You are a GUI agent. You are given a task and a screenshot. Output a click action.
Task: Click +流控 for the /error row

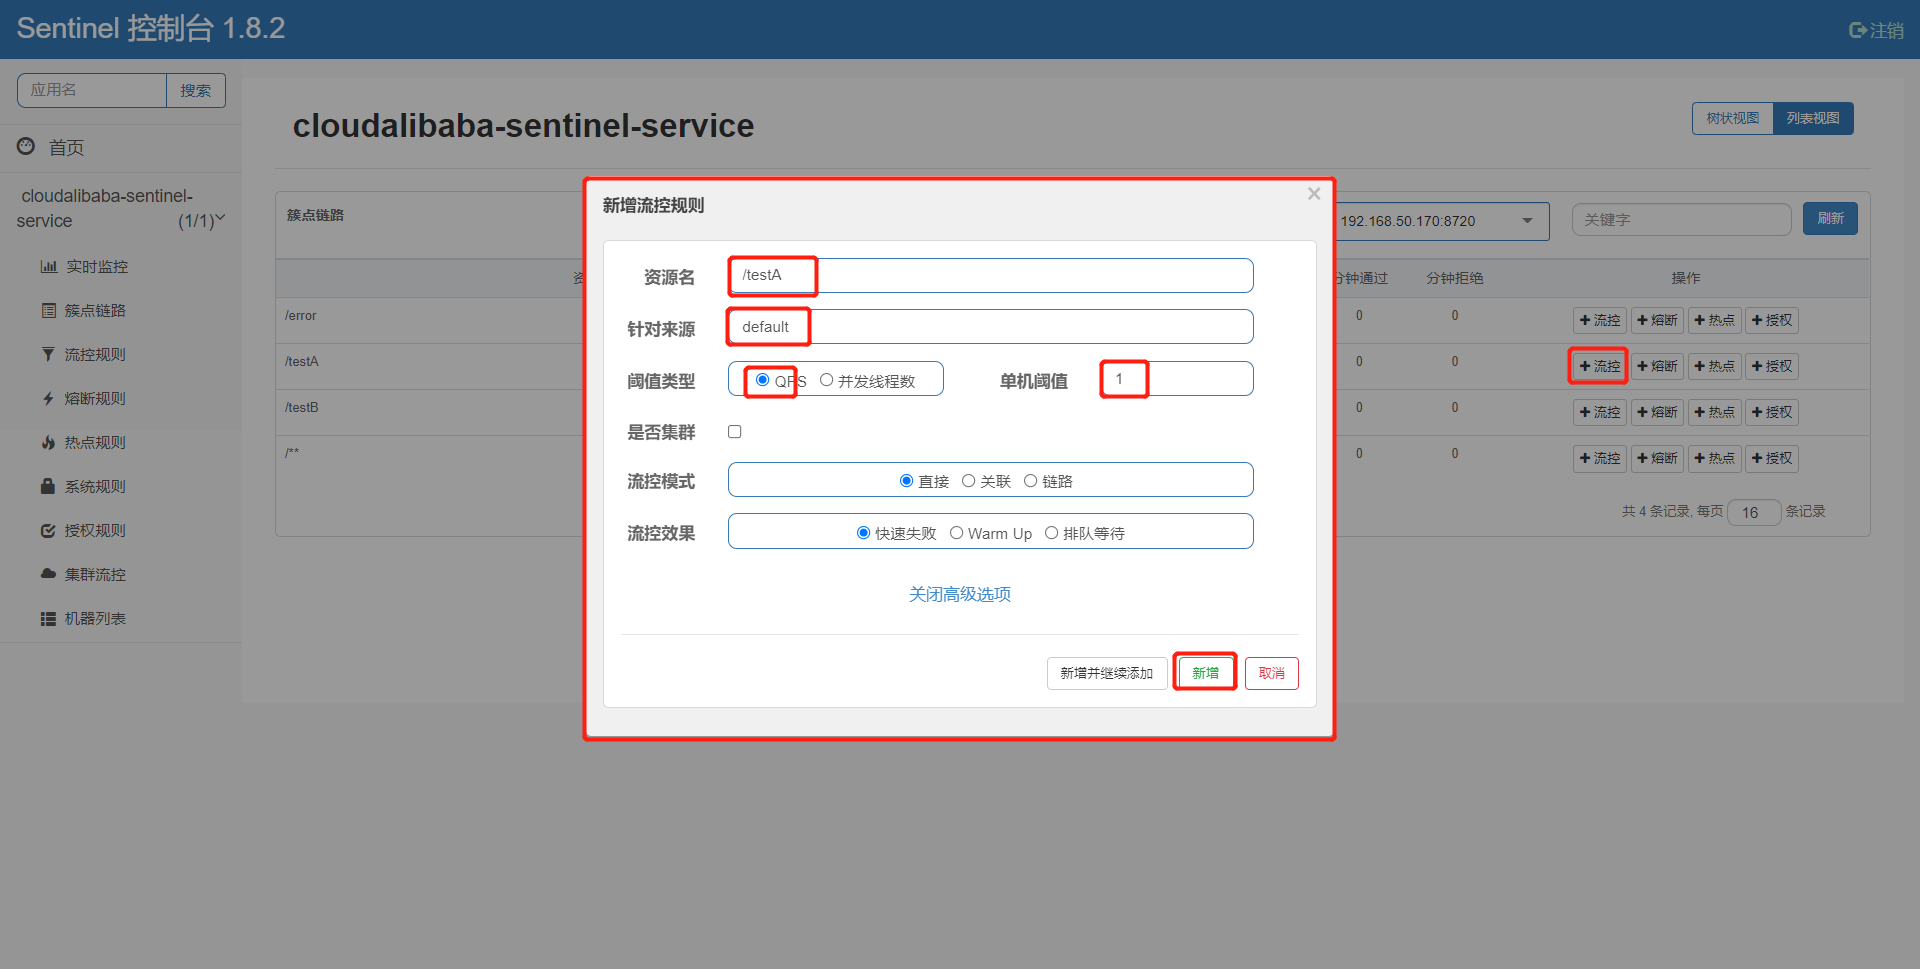[x=1600, y=320]
